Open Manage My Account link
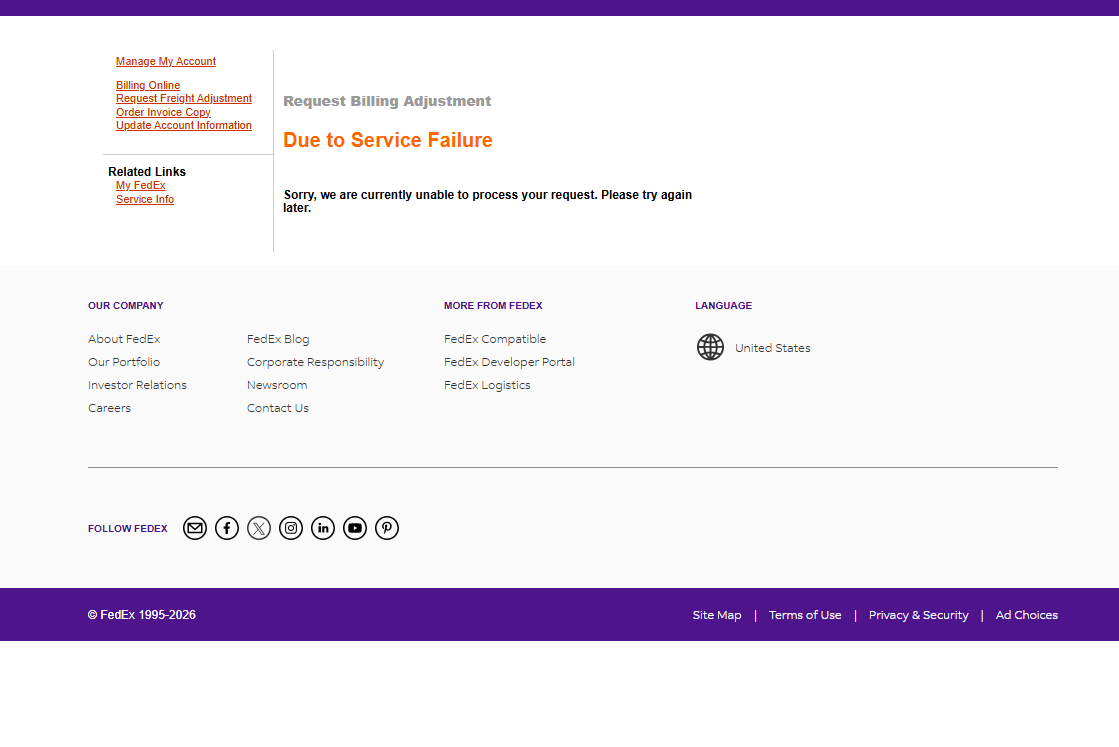Viewport: 1119px width, 747px height. pos(166,61)
